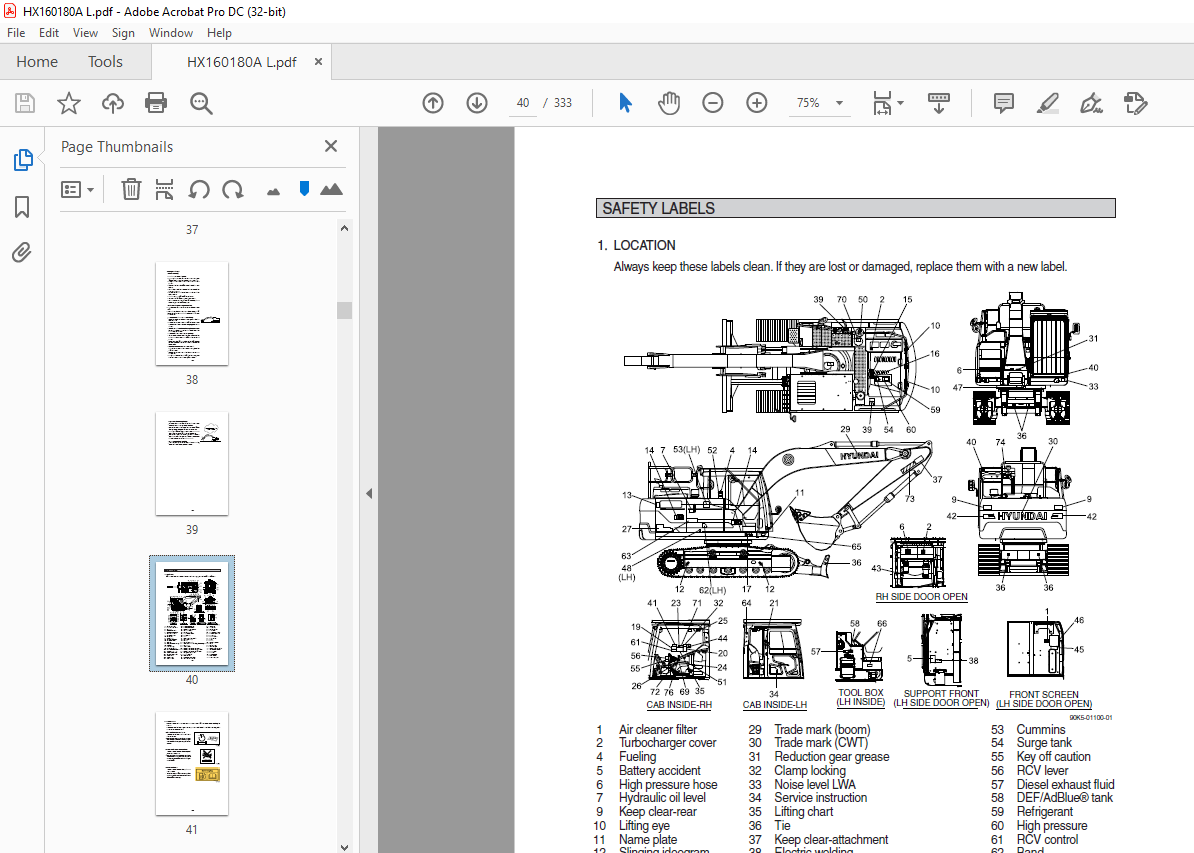Screen dimensions: 1194x853
Task: Select the Highlight text pen tool
Action: tap(1048, 103)
